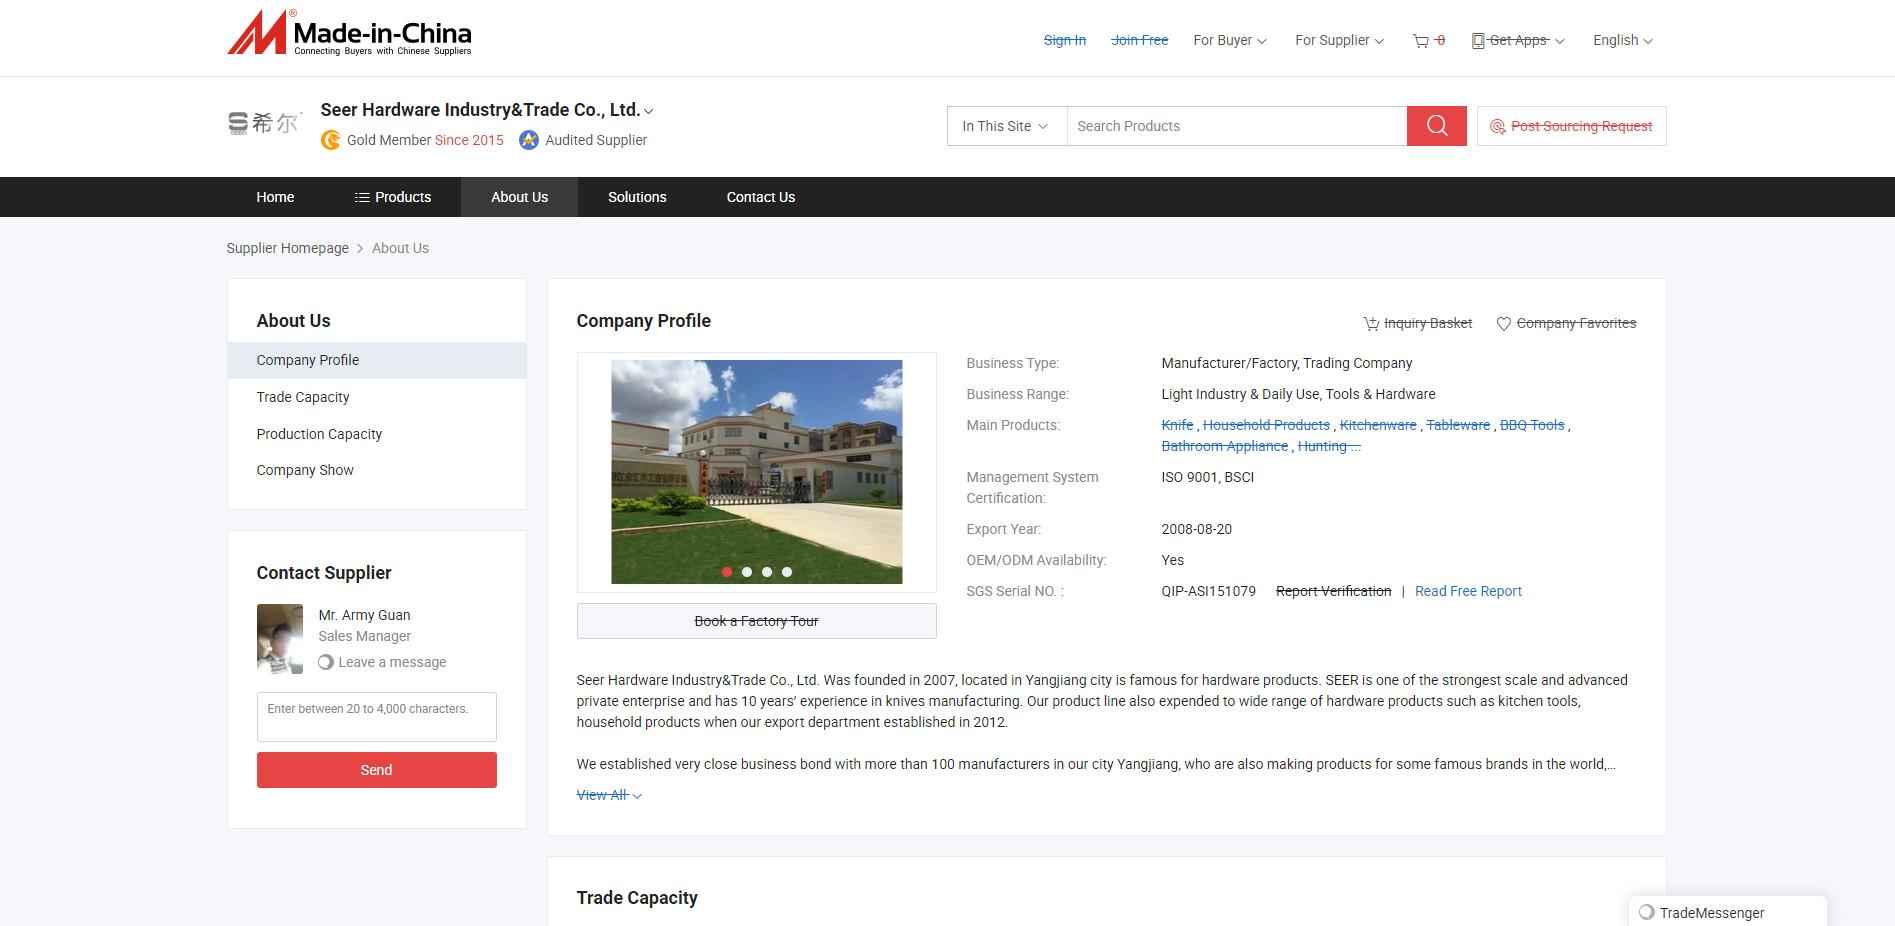Click the Made-in-China logo

[x=349, y=33]
